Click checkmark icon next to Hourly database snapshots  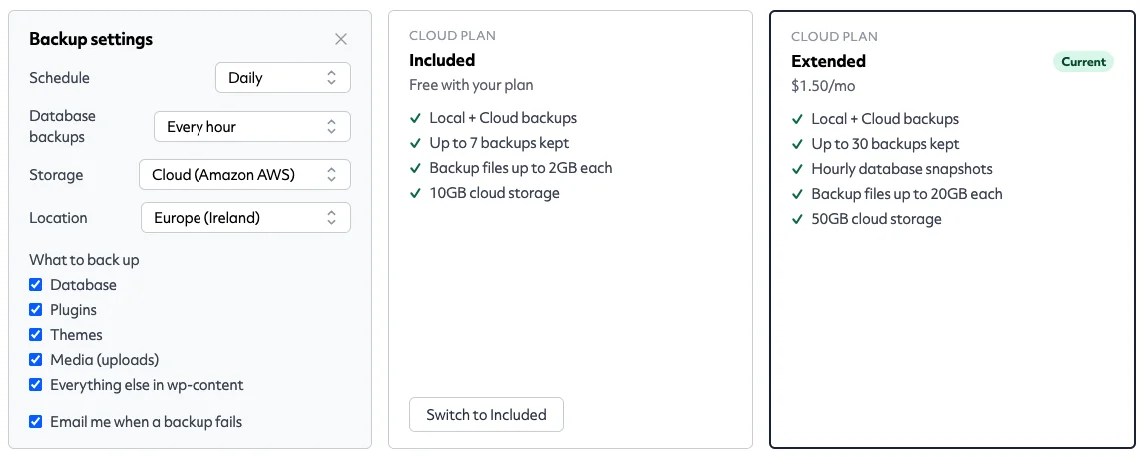[797, 169]
